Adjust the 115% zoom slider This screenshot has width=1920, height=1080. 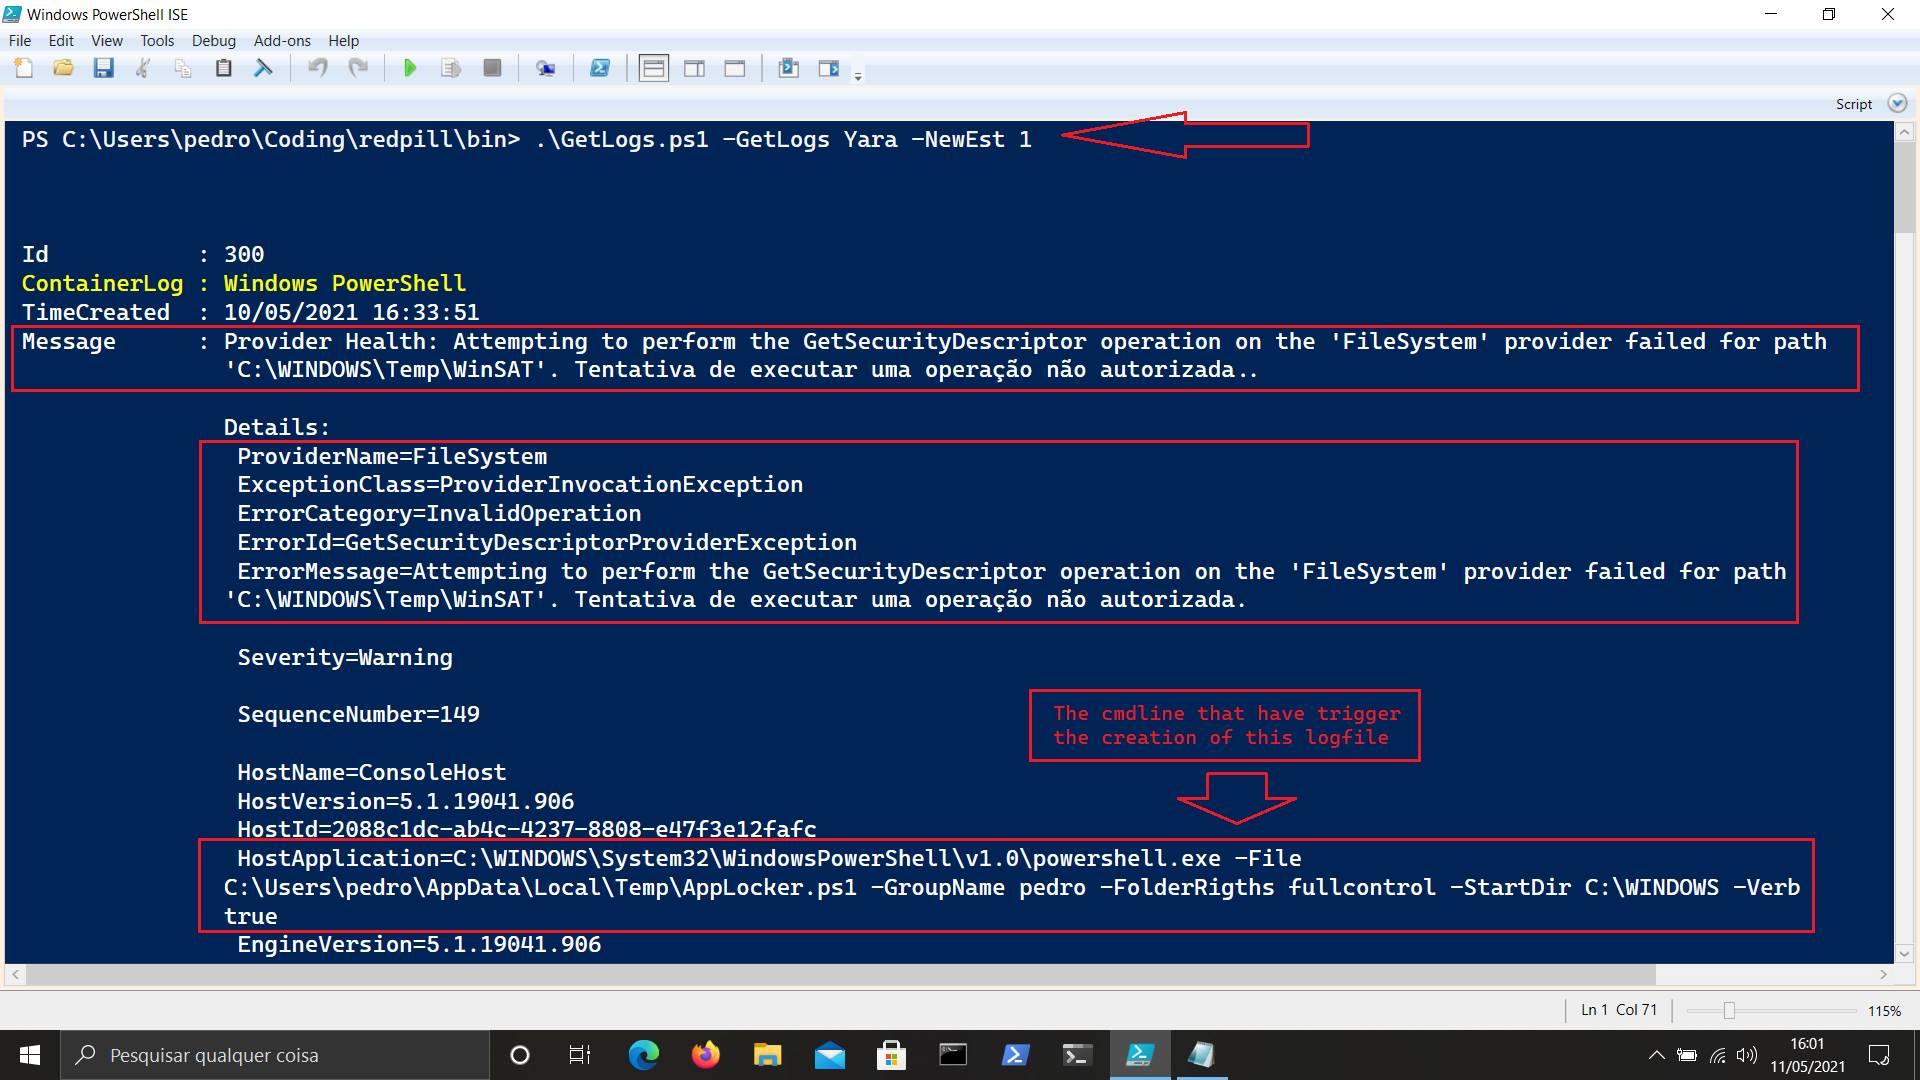tap(1730, 1010)
